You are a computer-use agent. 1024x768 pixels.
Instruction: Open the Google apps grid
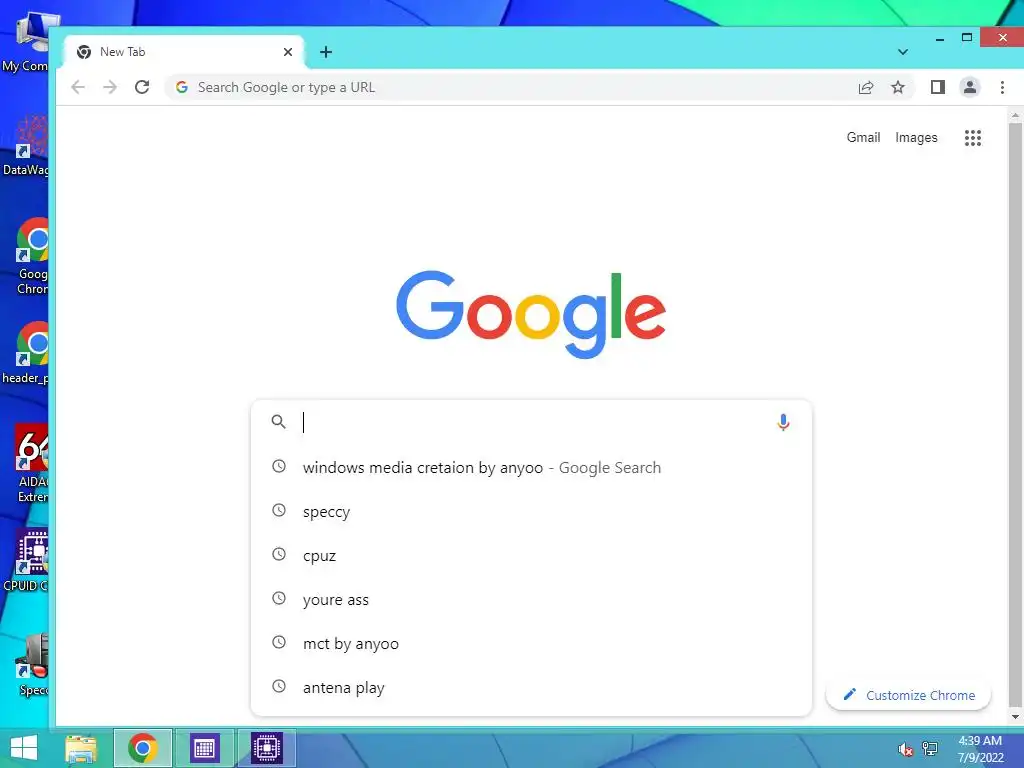pos(972,138)
